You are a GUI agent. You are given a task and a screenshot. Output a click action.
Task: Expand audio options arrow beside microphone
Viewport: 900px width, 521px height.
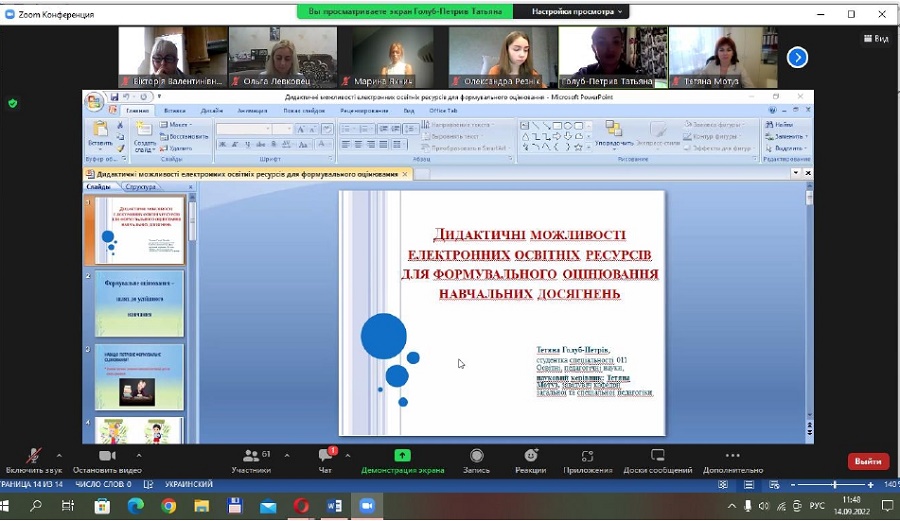(59, 454)
